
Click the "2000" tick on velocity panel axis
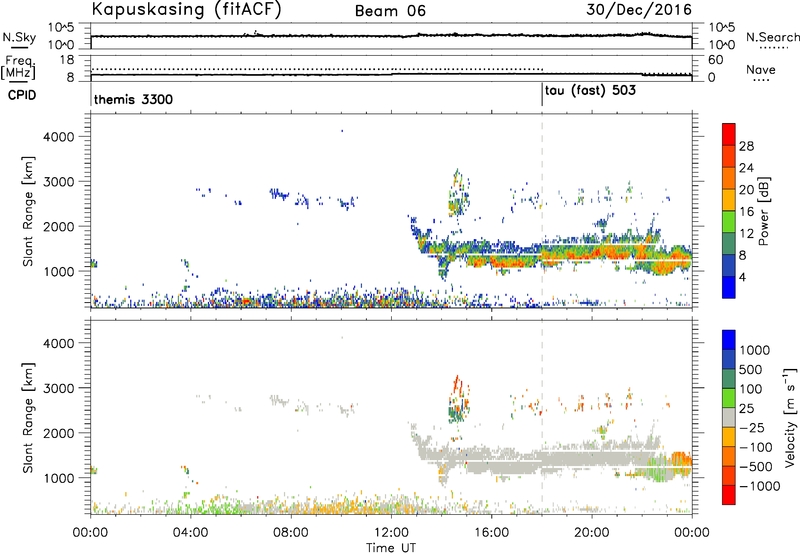[59, 433]
